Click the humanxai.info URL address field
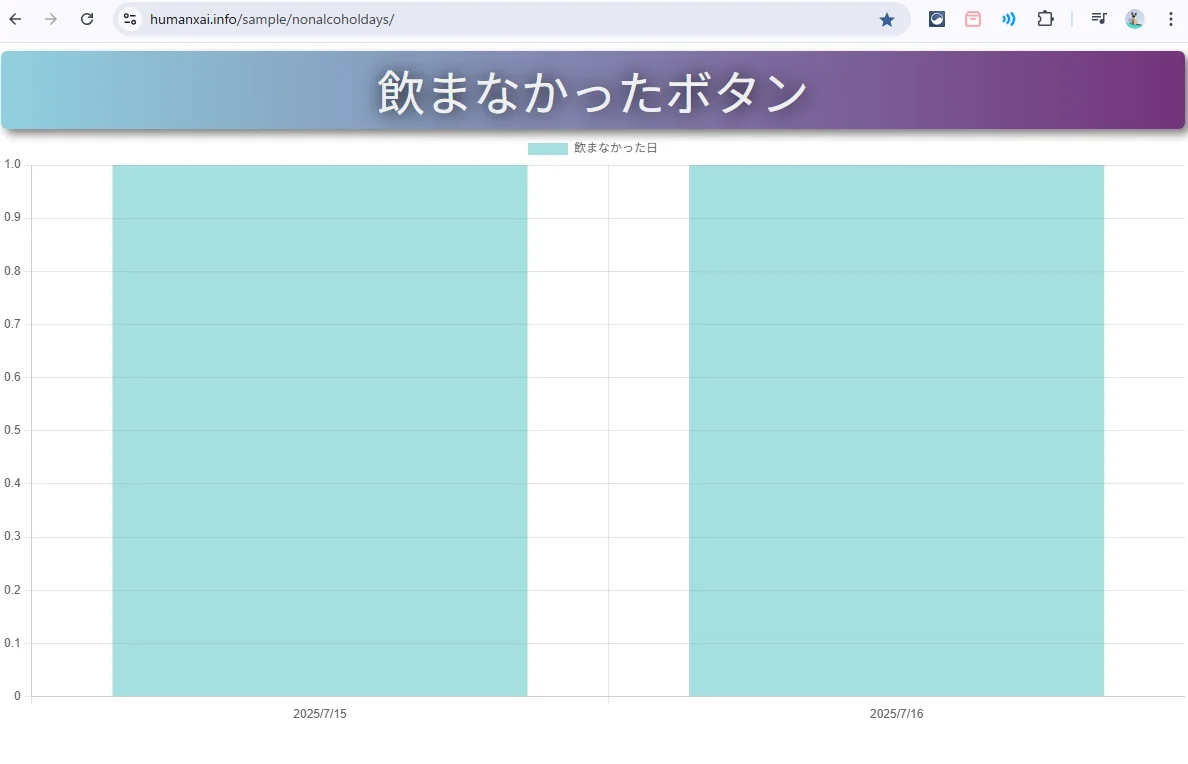 coord(500,19)
